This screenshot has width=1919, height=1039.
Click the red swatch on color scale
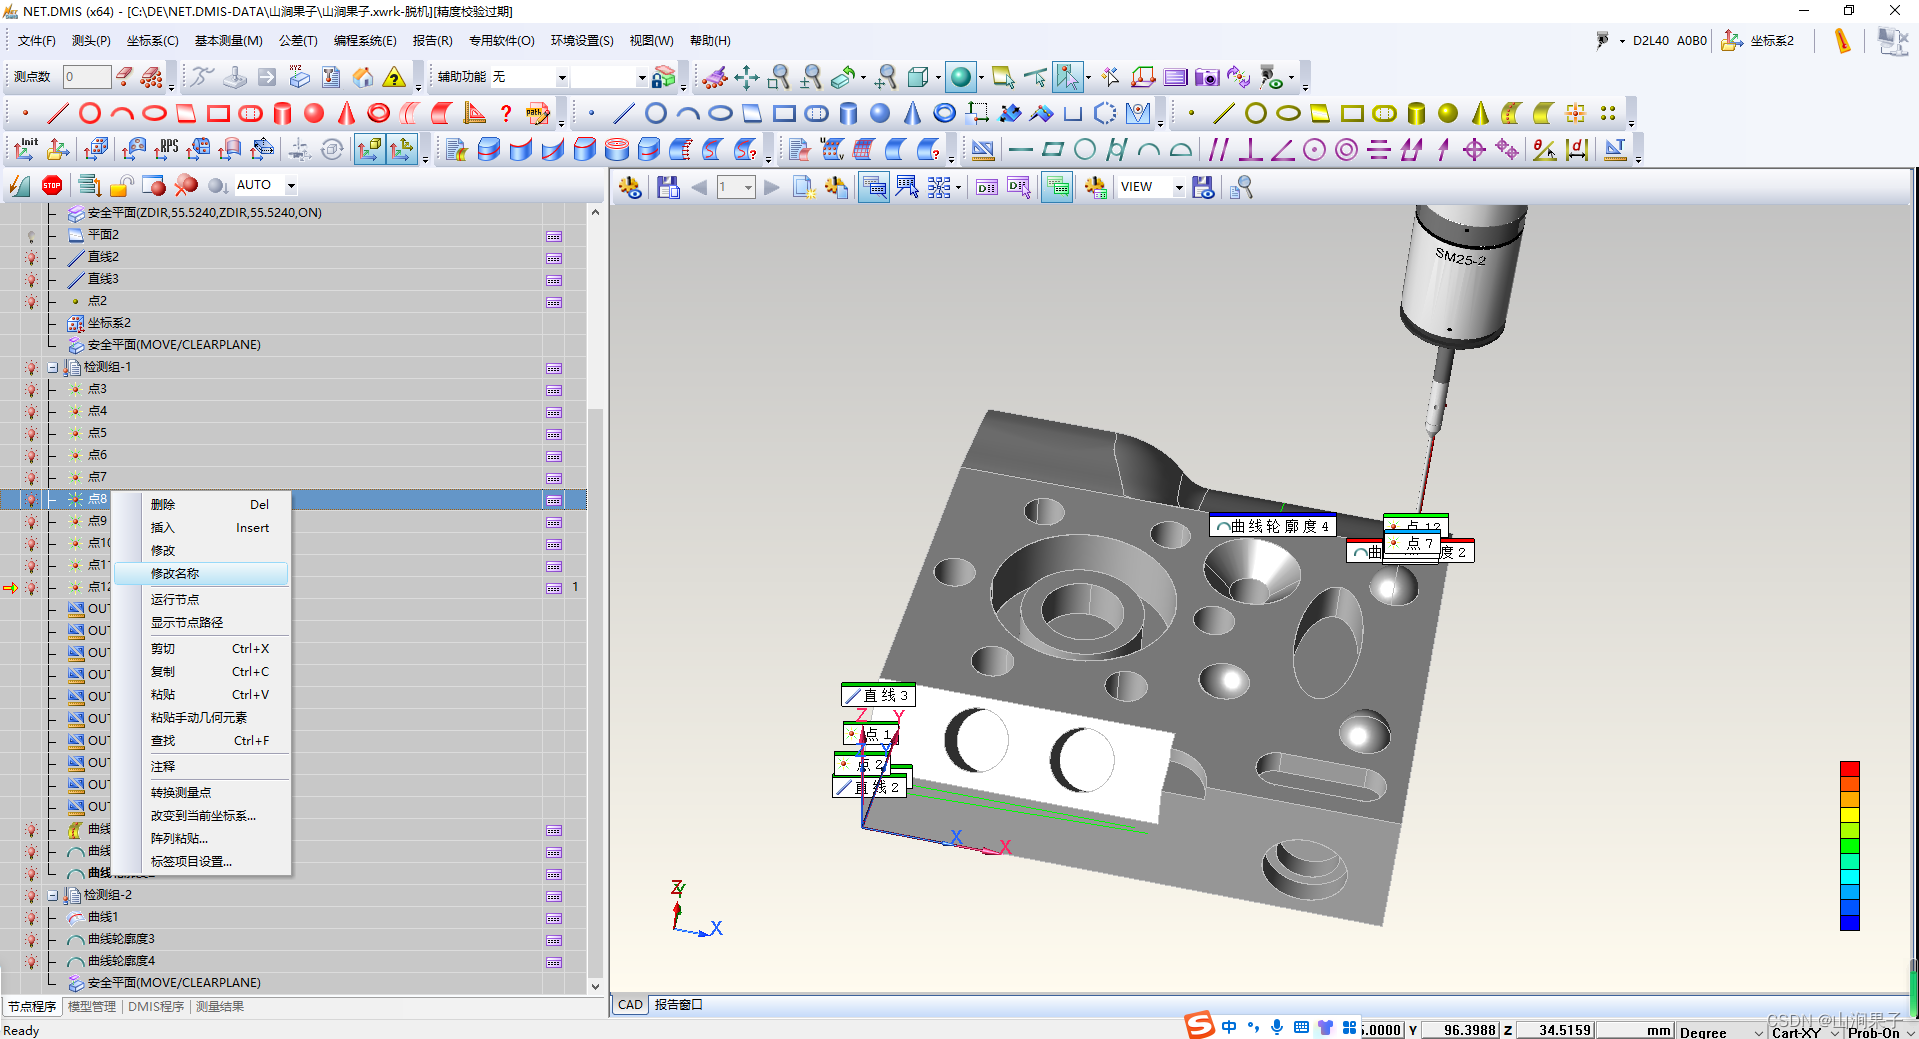[x=1849, y=769]
